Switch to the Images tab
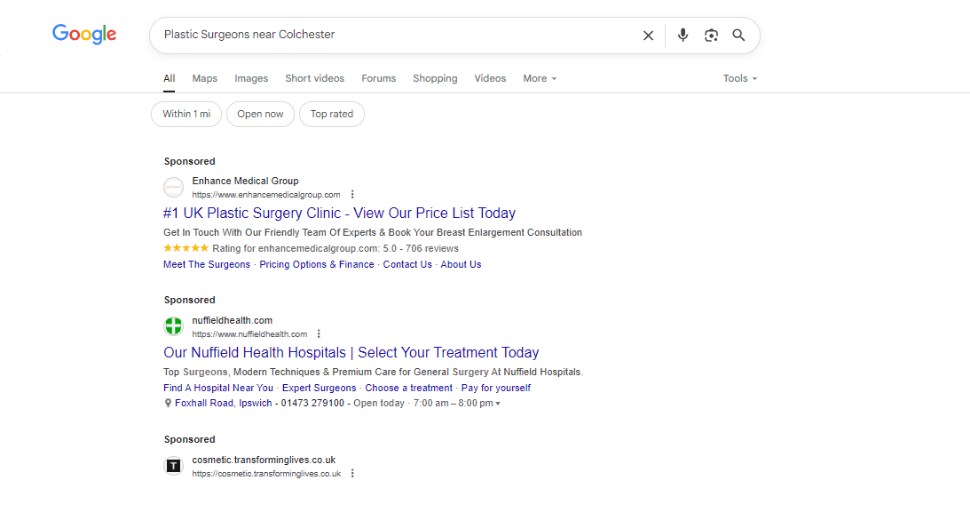970x517 pixels. click(251, 79)
